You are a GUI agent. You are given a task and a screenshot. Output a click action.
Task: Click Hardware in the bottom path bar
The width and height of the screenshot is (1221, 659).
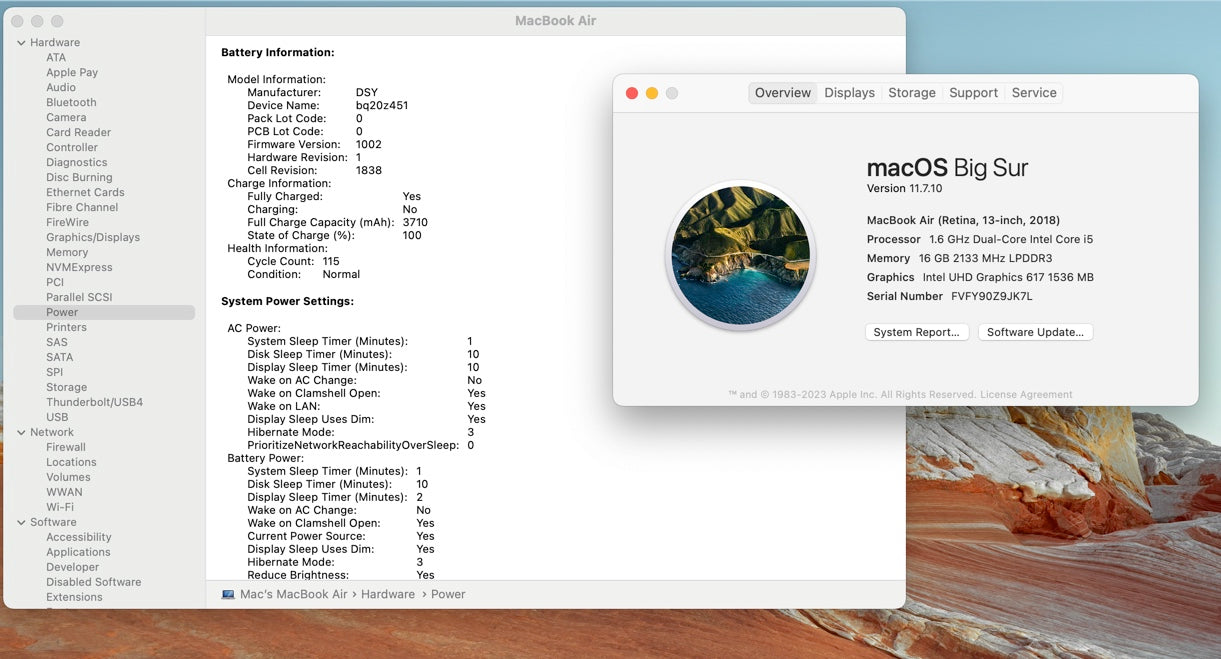[x=388, y=594]
